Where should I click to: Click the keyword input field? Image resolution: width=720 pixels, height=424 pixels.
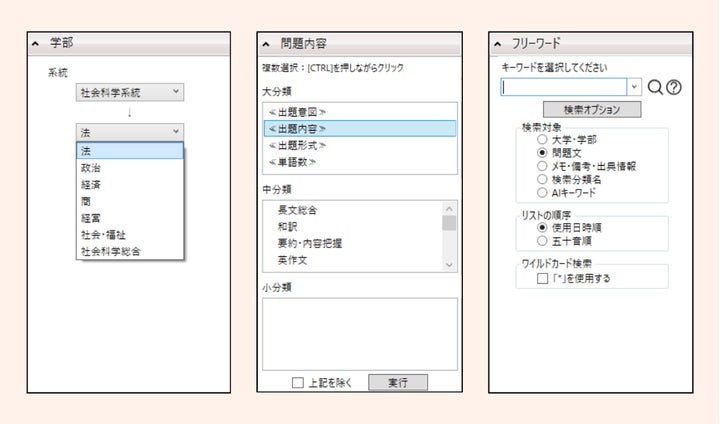[563, 87]
